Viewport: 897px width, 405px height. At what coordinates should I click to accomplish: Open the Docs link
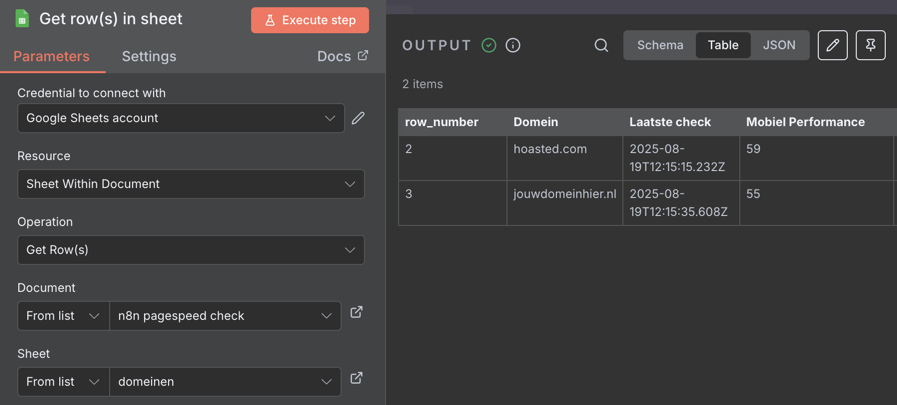tap(343, 56)
